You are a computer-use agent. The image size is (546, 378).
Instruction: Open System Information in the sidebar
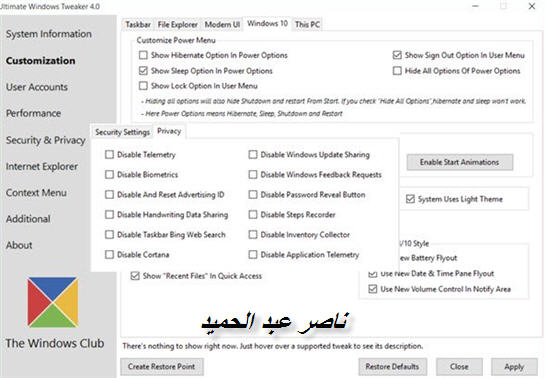[x=49, y=34]
